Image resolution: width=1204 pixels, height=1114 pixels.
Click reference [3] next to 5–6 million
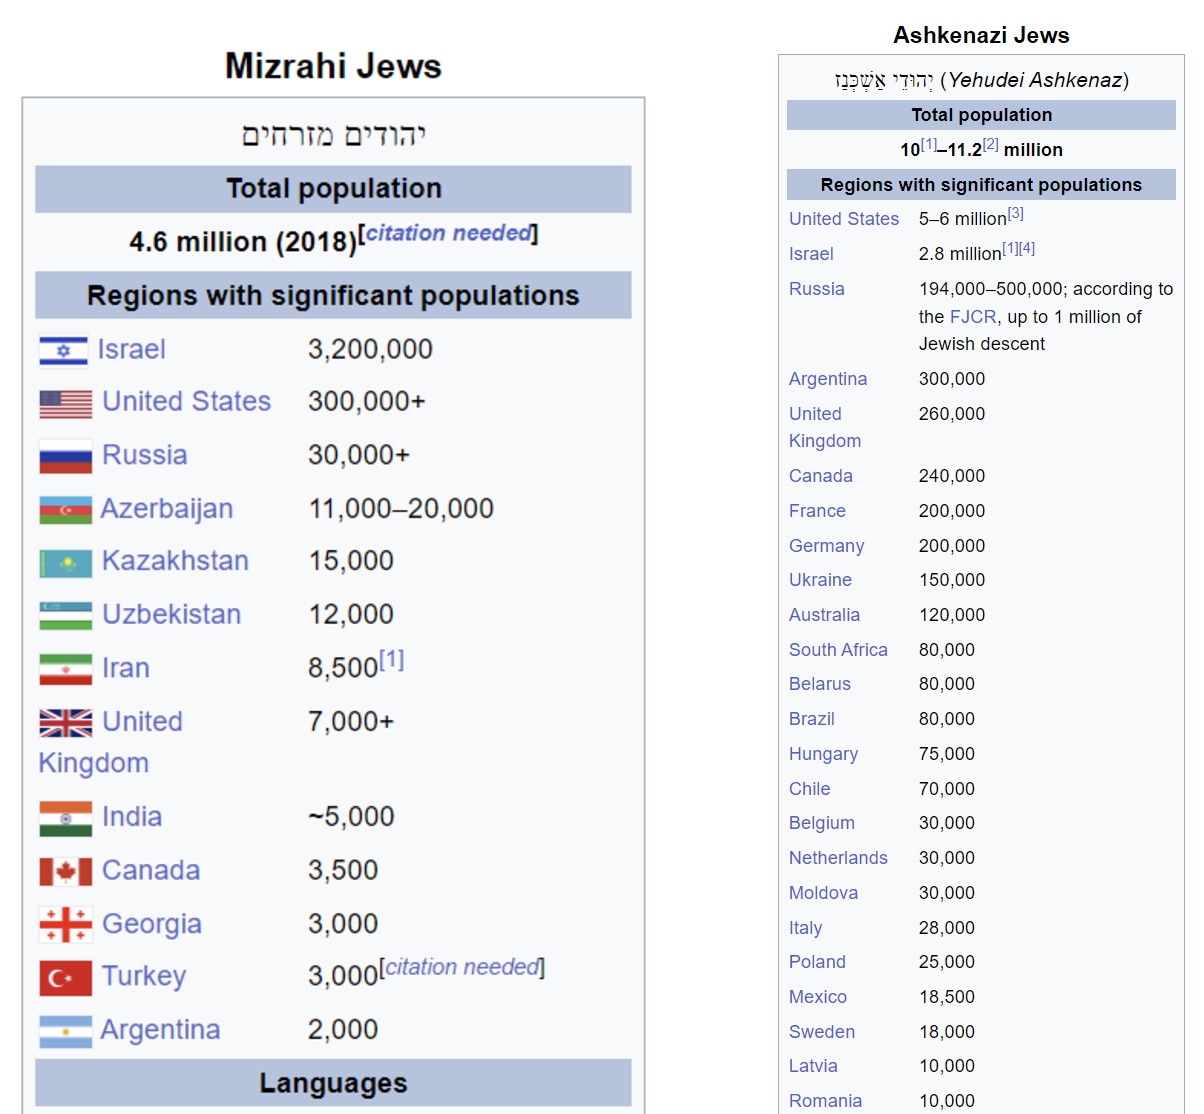point(1015,213)
